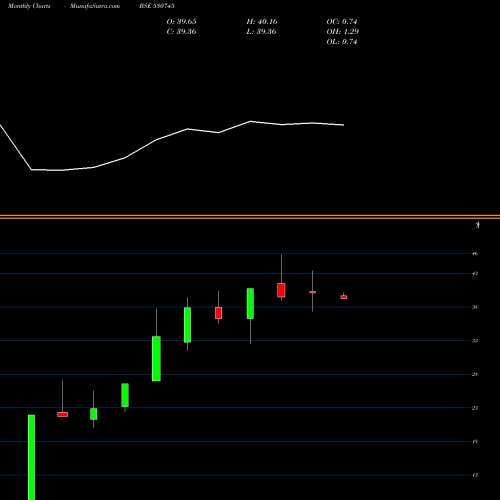The width and height of the screenshot is (500, 500).
Task: Select the high value "H: 40.16"
Action: click(262, 22)
